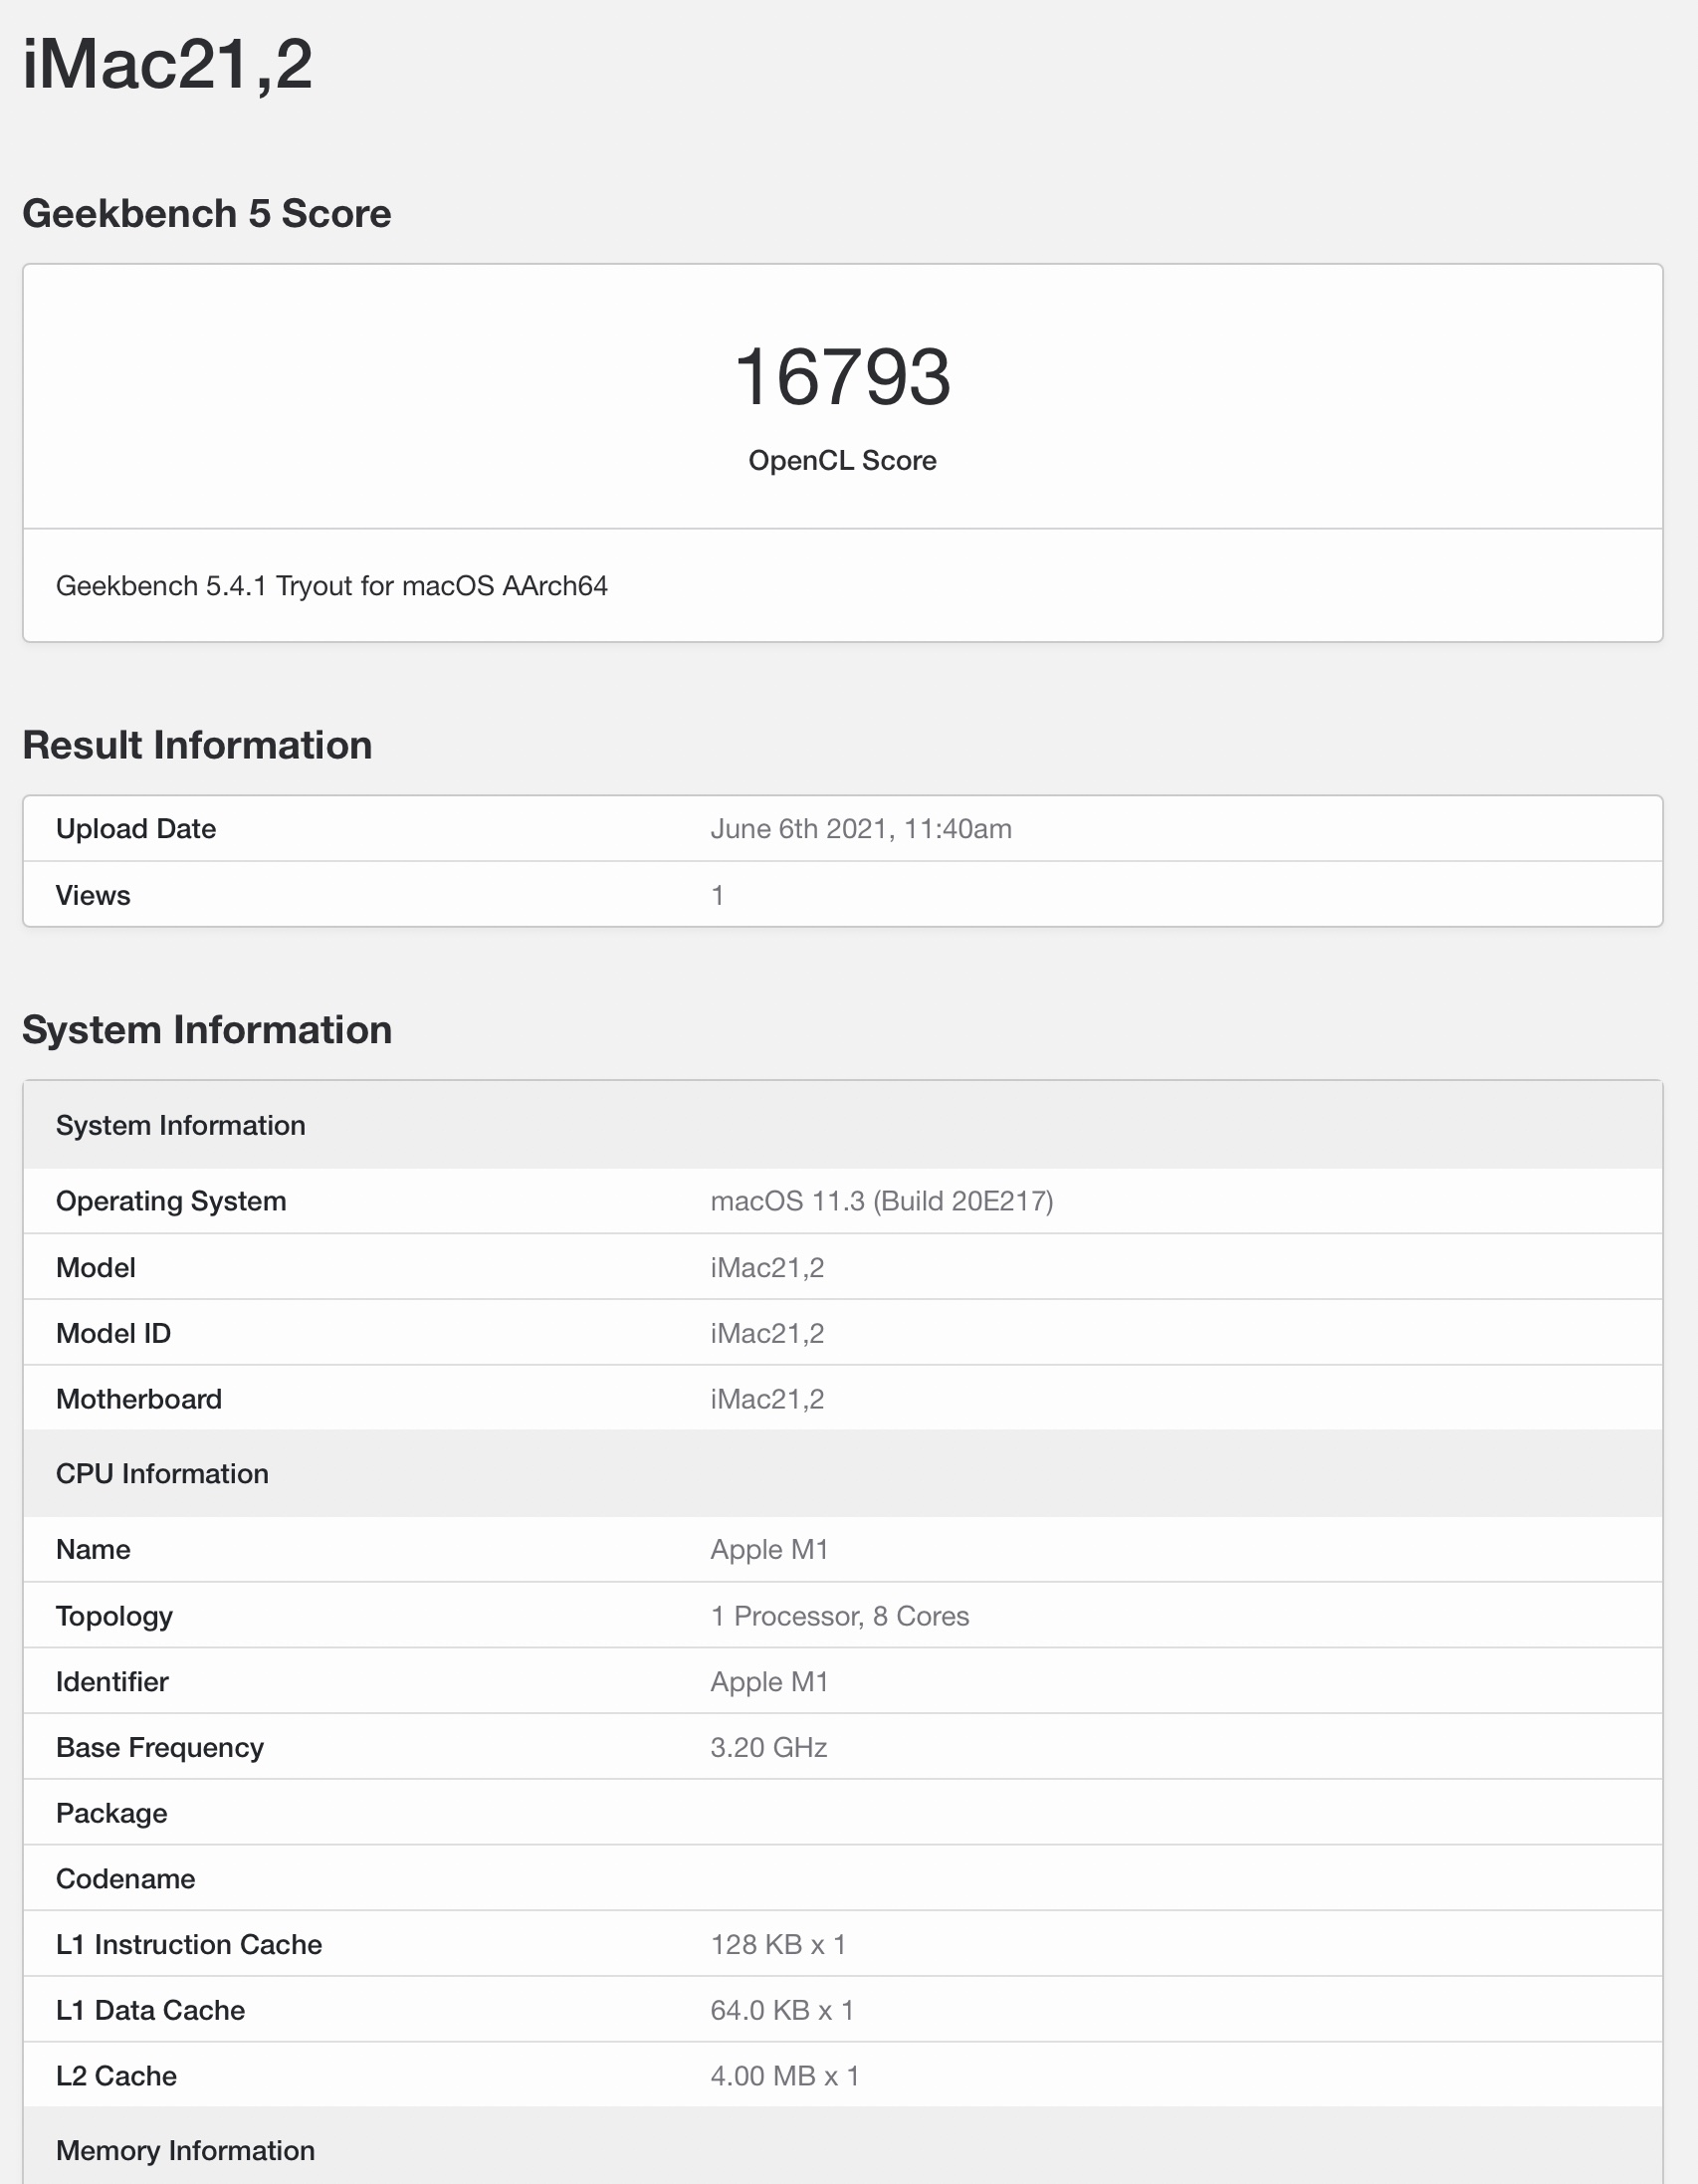Click the 16793 score number
The image size is (1698, 2184).
842,377
